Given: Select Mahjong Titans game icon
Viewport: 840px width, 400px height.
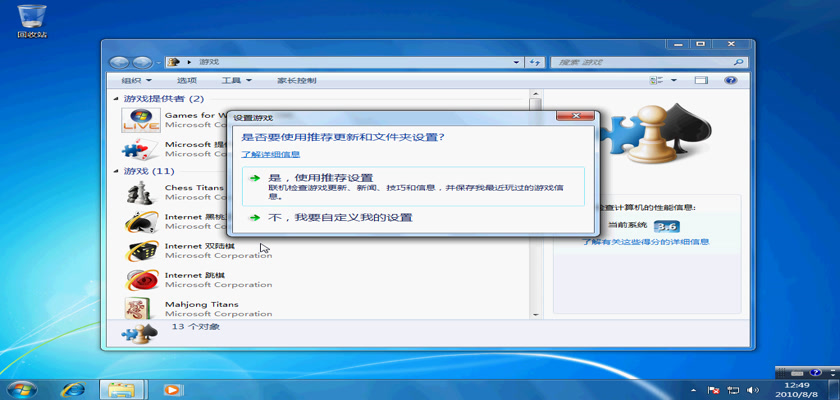Looking at the screenshot, I should (139, 308).
